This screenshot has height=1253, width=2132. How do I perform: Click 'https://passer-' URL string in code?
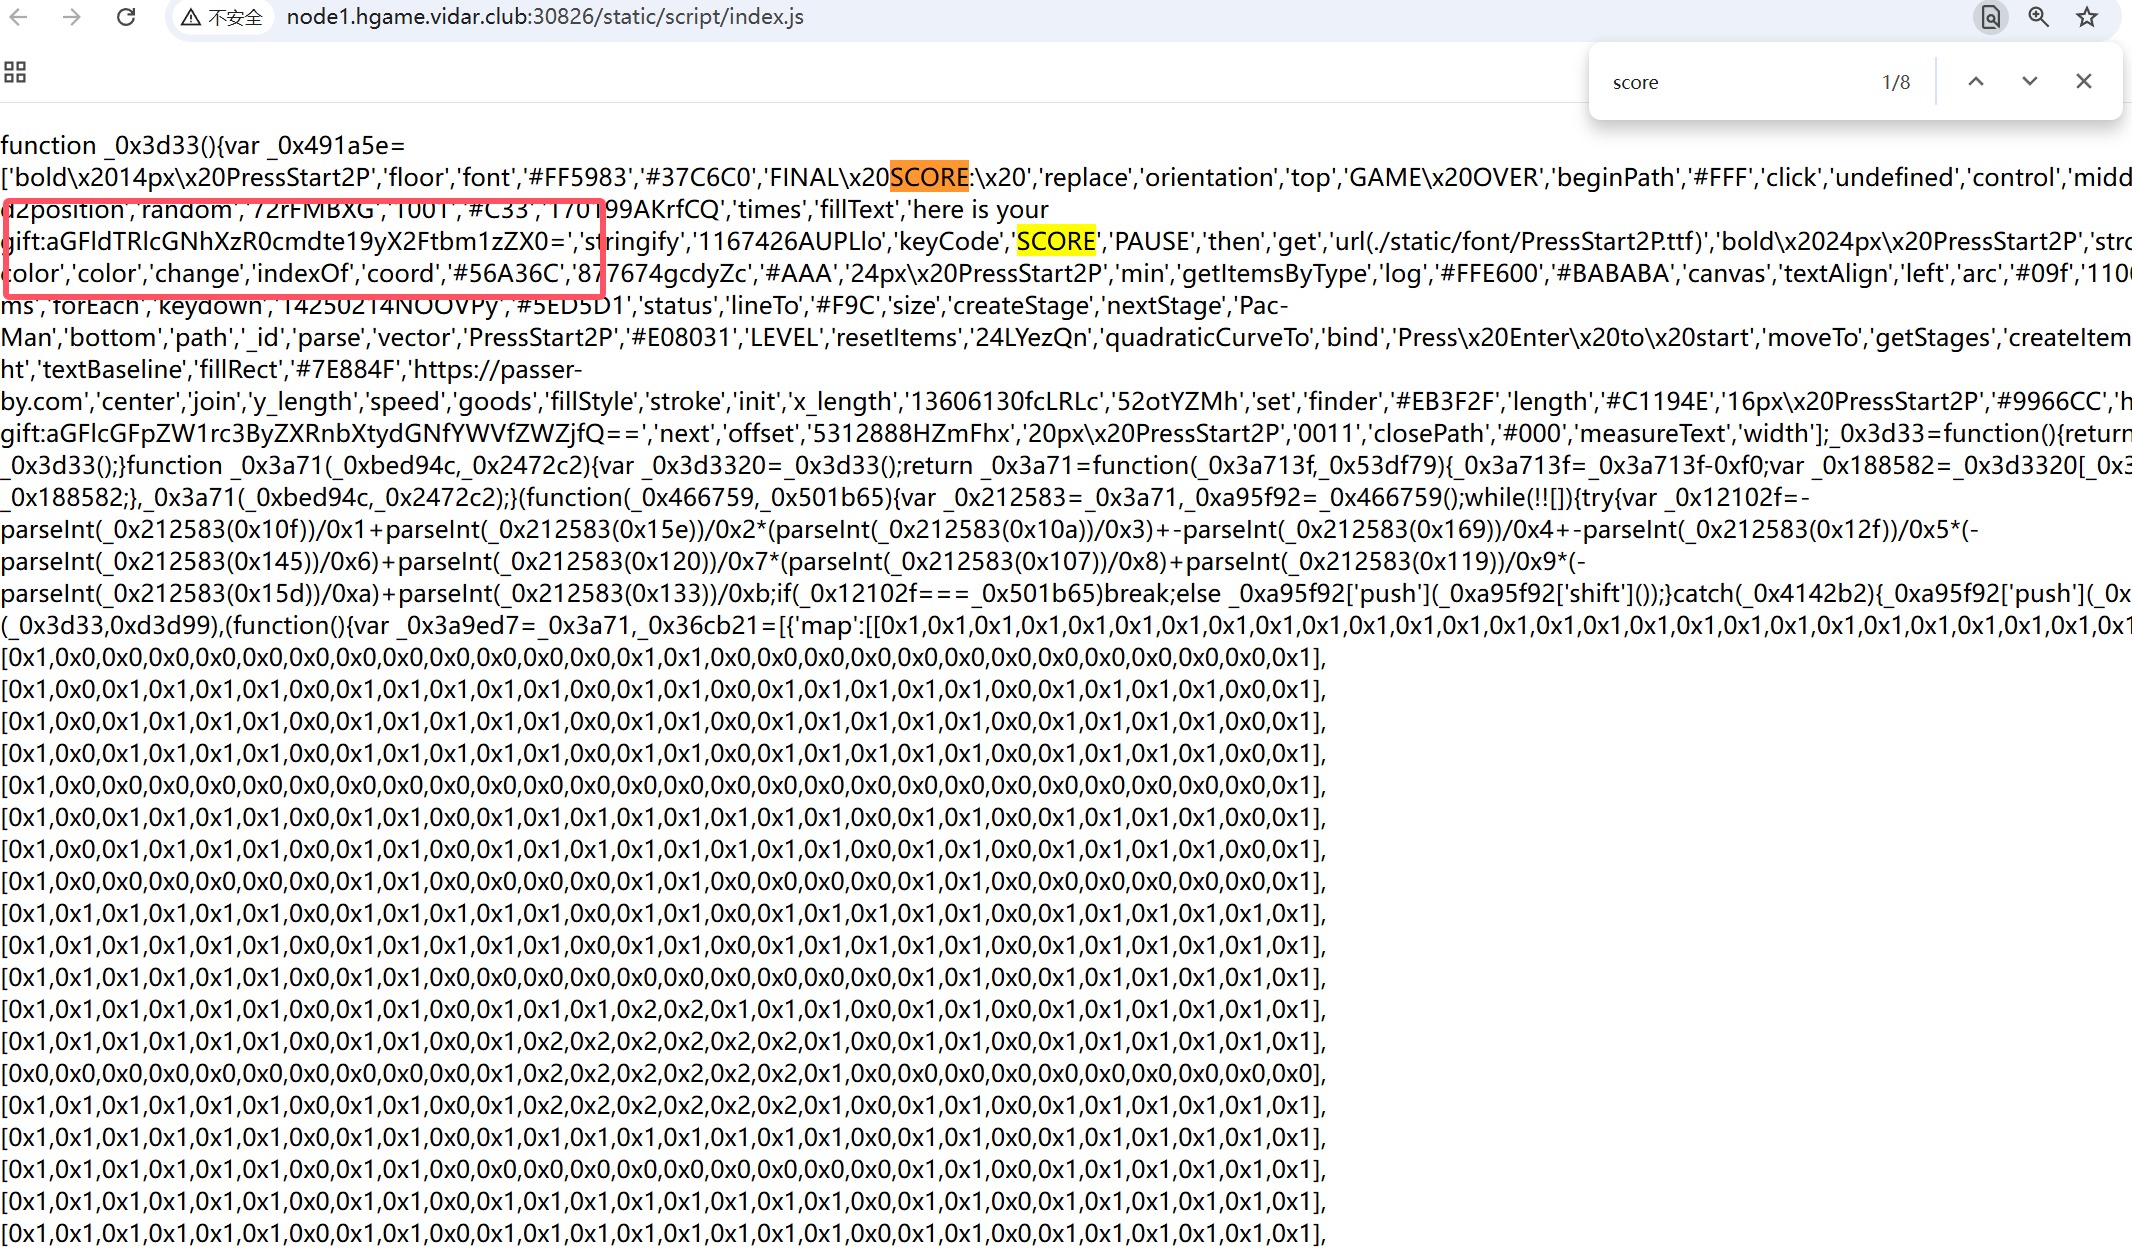pos(497,370)
